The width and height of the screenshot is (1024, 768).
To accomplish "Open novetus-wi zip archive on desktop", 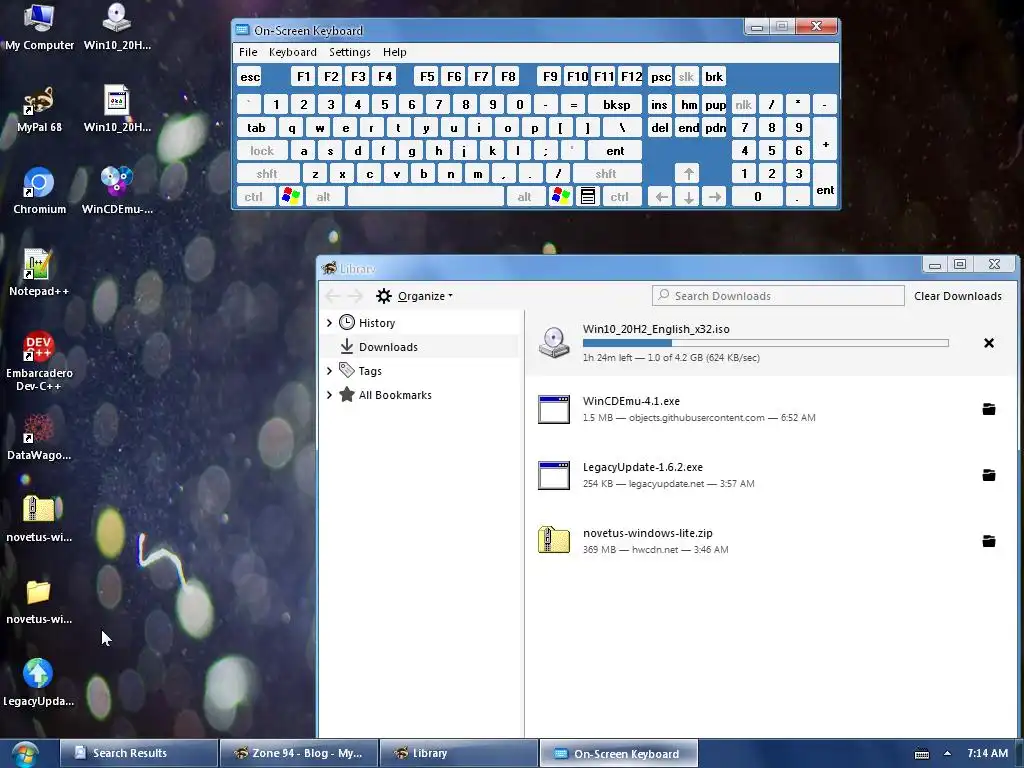I will [x=39, y=519].
